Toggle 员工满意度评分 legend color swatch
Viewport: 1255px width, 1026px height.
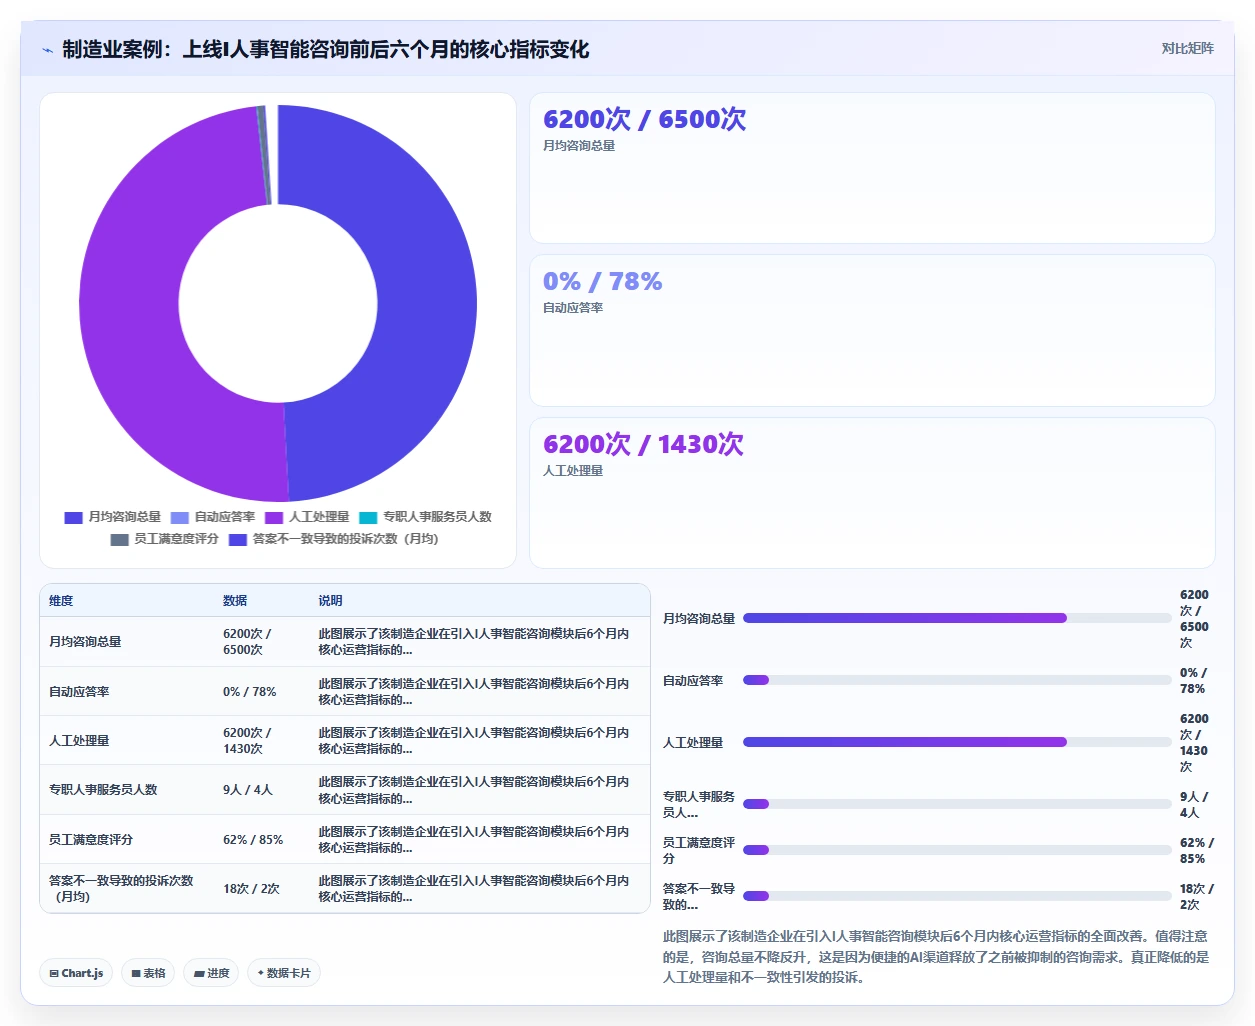[119, 539]
